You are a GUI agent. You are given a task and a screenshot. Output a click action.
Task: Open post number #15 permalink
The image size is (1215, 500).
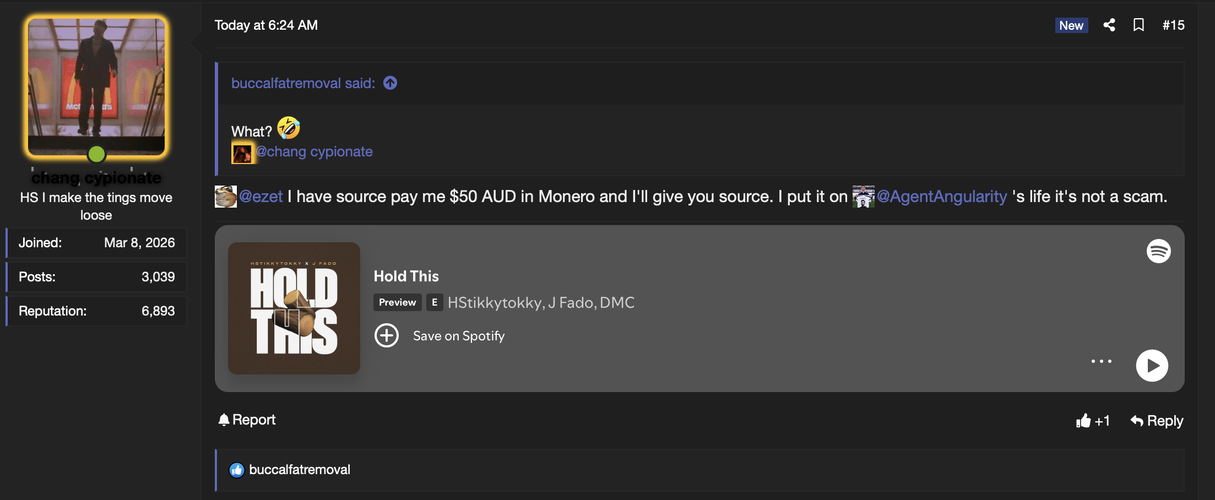pos(1173,25)
